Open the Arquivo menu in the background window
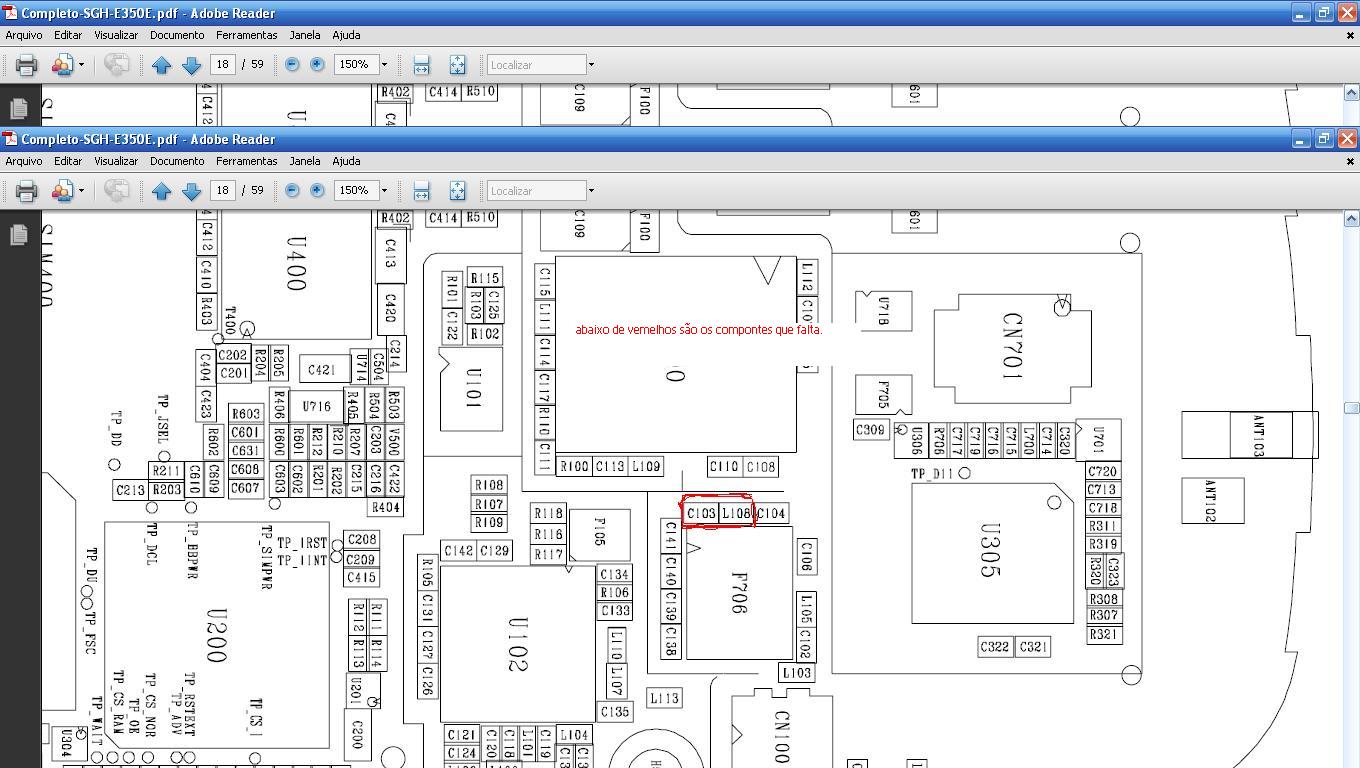 24,35
